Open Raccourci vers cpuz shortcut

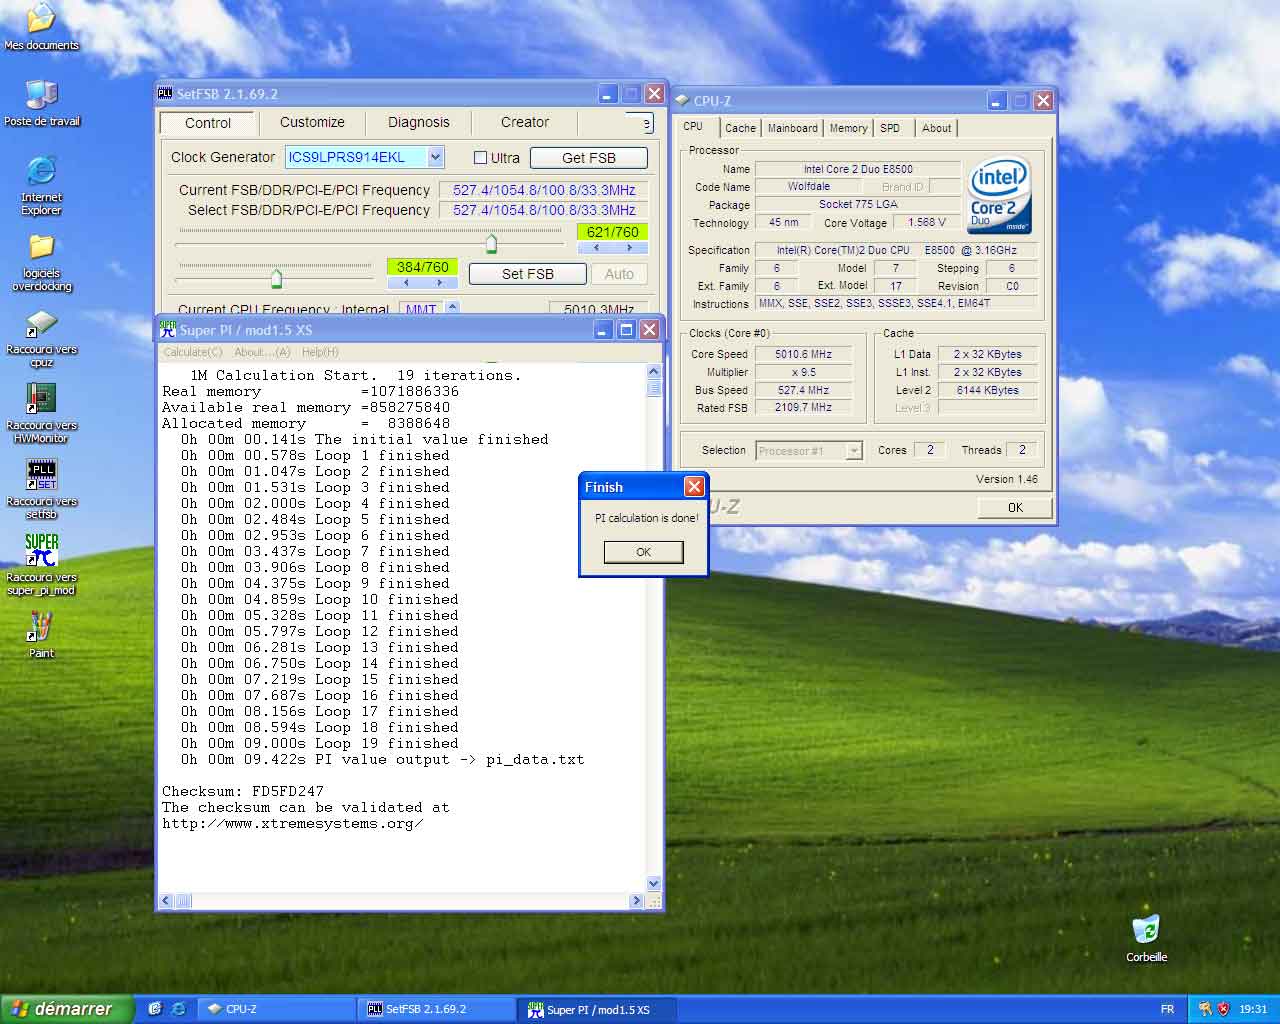tap(41, 338)
